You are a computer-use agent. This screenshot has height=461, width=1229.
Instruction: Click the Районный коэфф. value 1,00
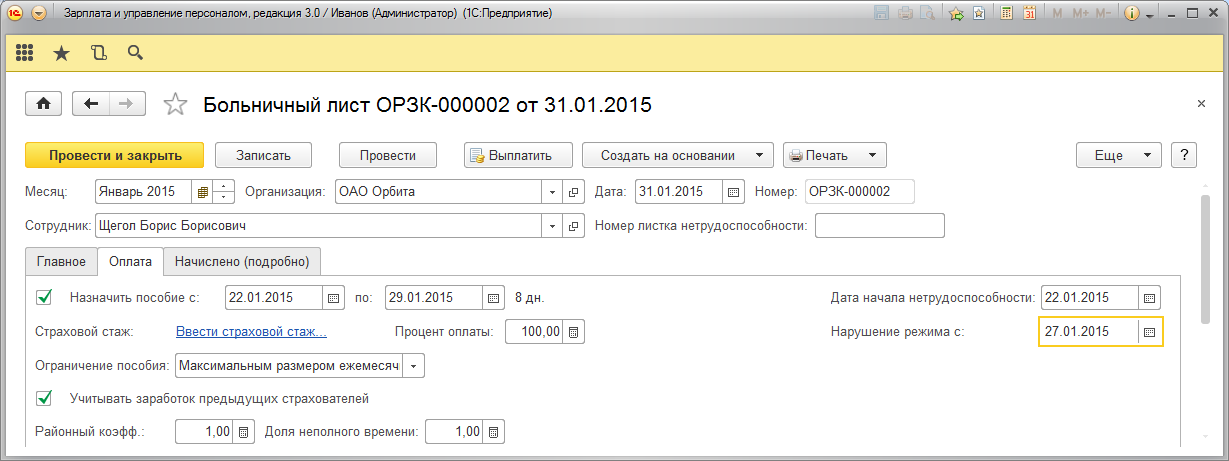[x=204, y=432]
